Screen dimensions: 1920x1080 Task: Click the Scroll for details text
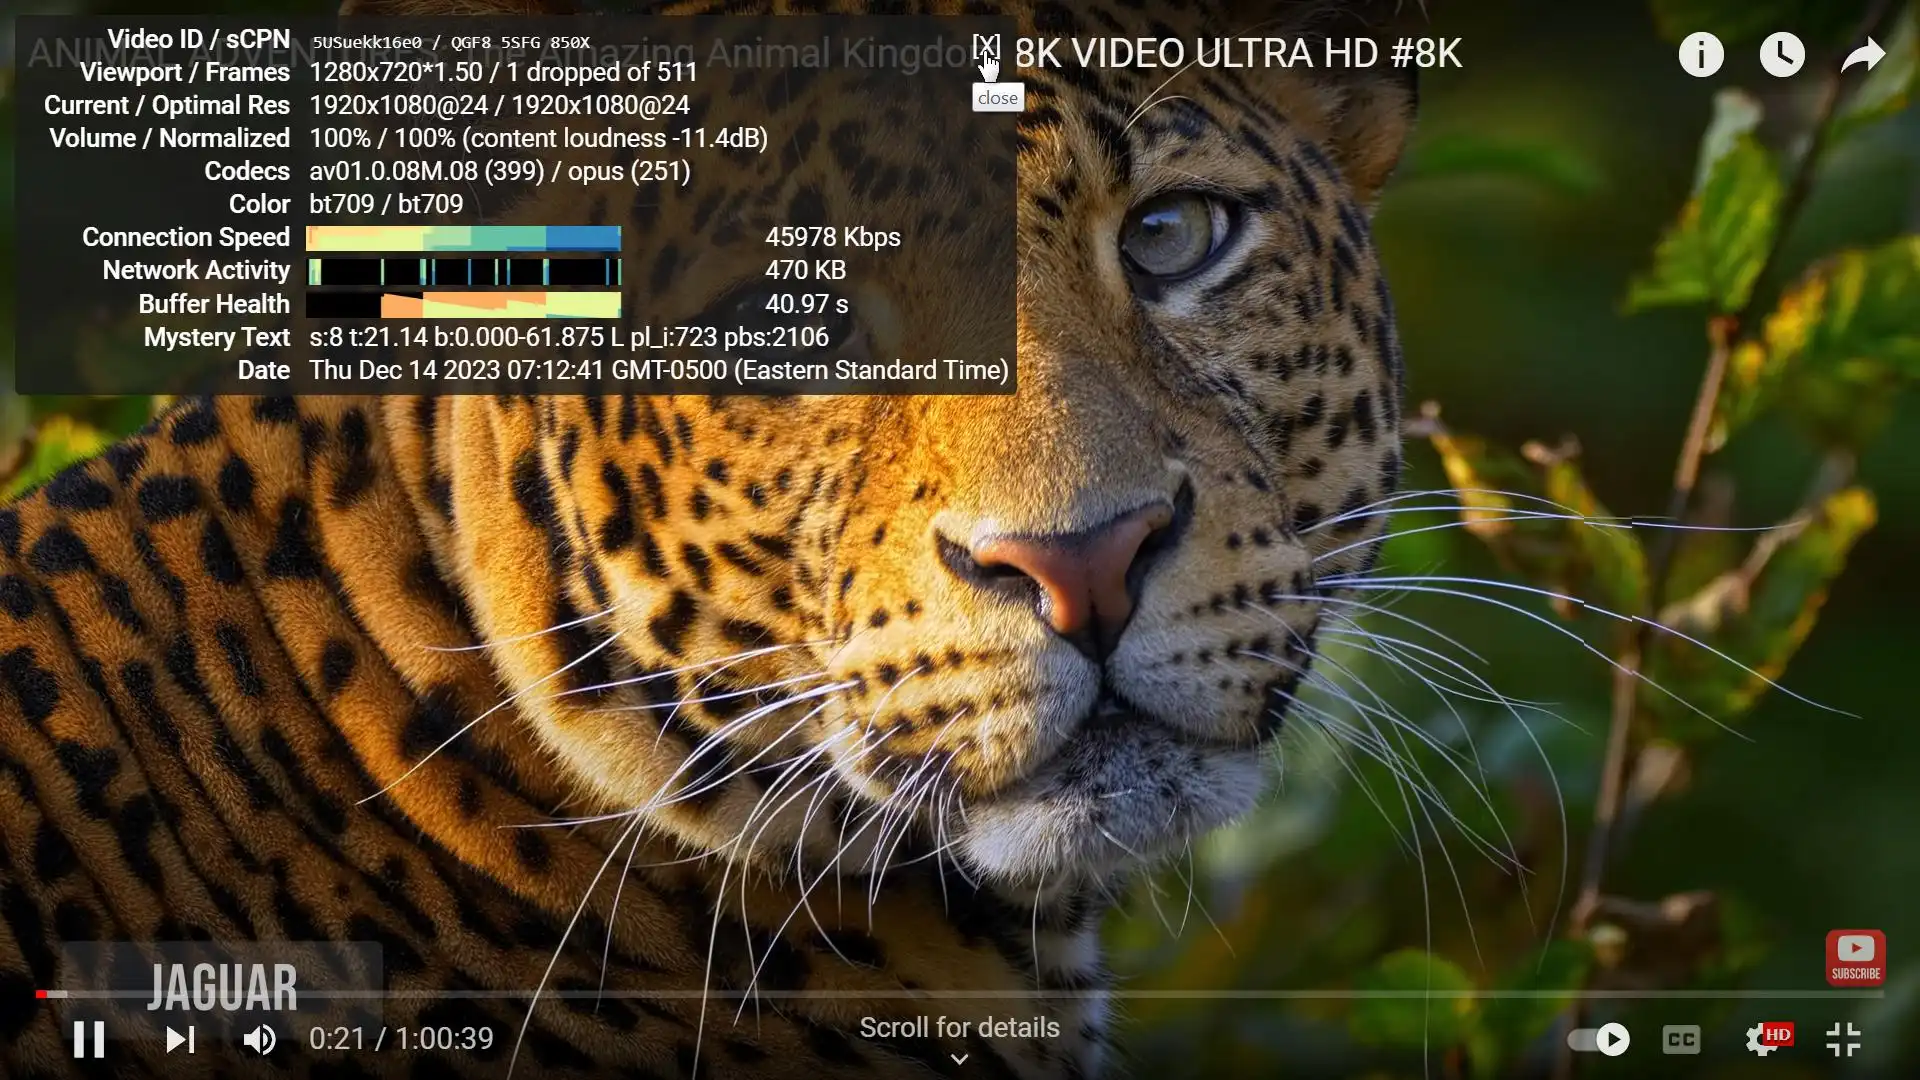(959, 1027)
